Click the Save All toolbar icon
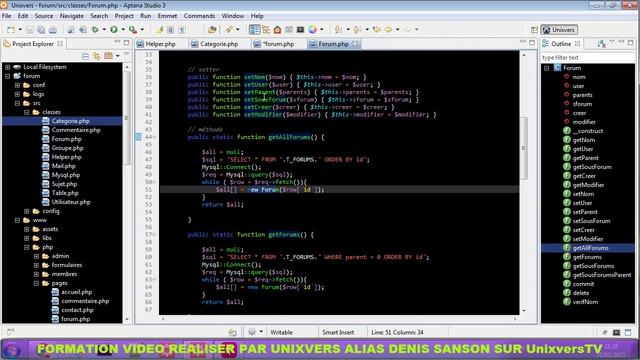This screenshot has height=360, width=640. [41, 30]
